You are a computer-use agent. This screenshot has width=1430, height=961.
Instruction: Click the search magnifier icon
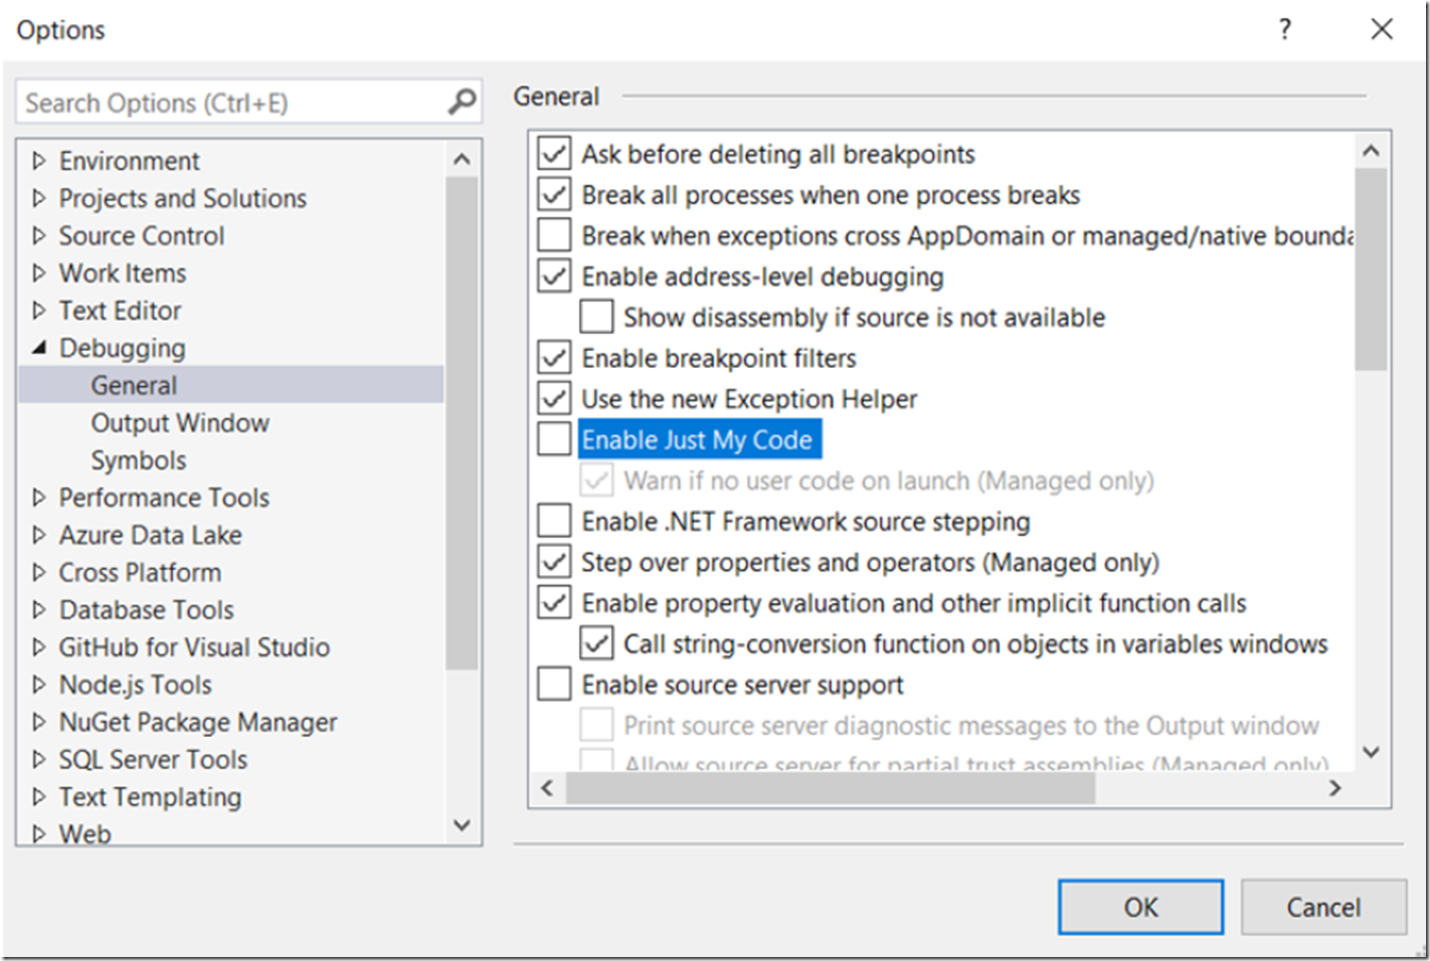pos(461,102)
